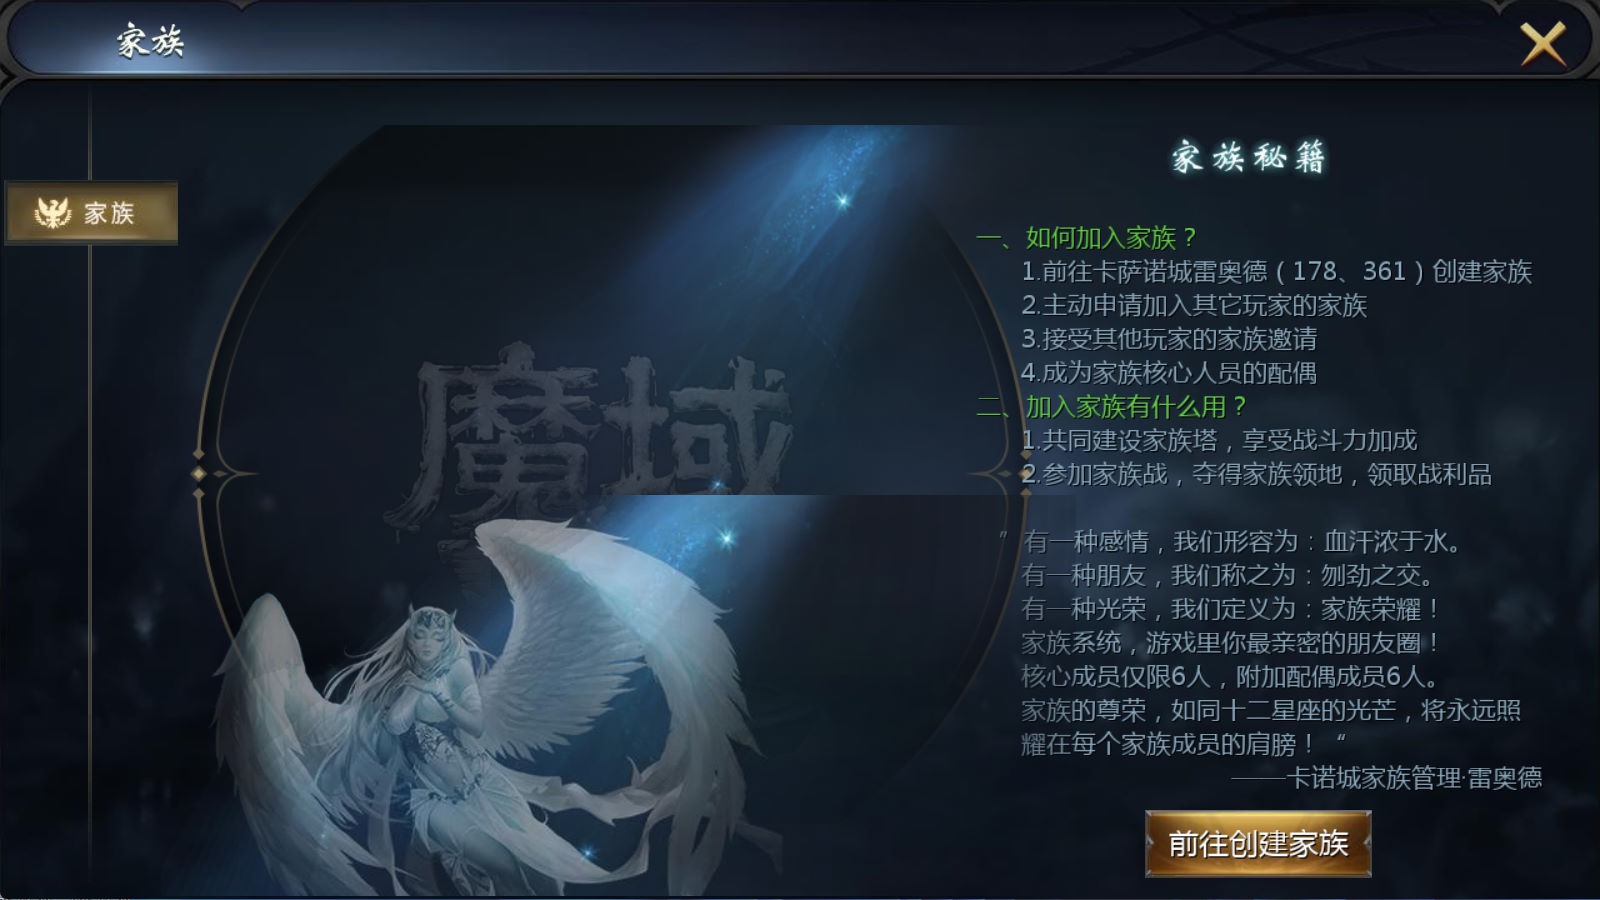
Task: Click the 共同建设家族塔 benefit line
Action: (1219, 440)
